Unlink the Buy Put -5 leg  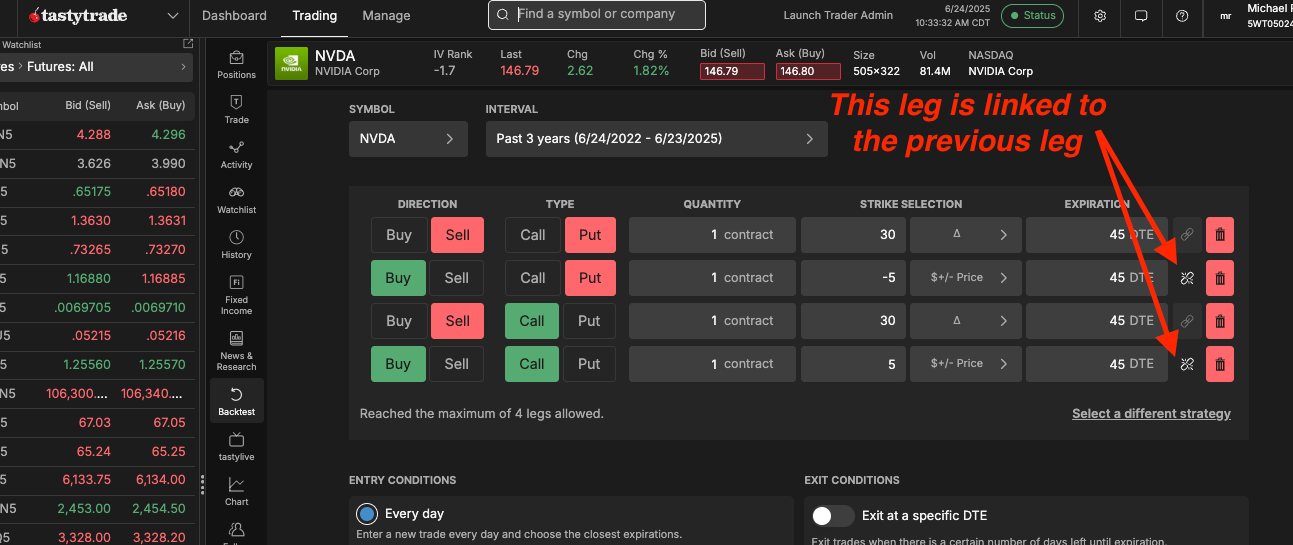[x=1187, y=278]
